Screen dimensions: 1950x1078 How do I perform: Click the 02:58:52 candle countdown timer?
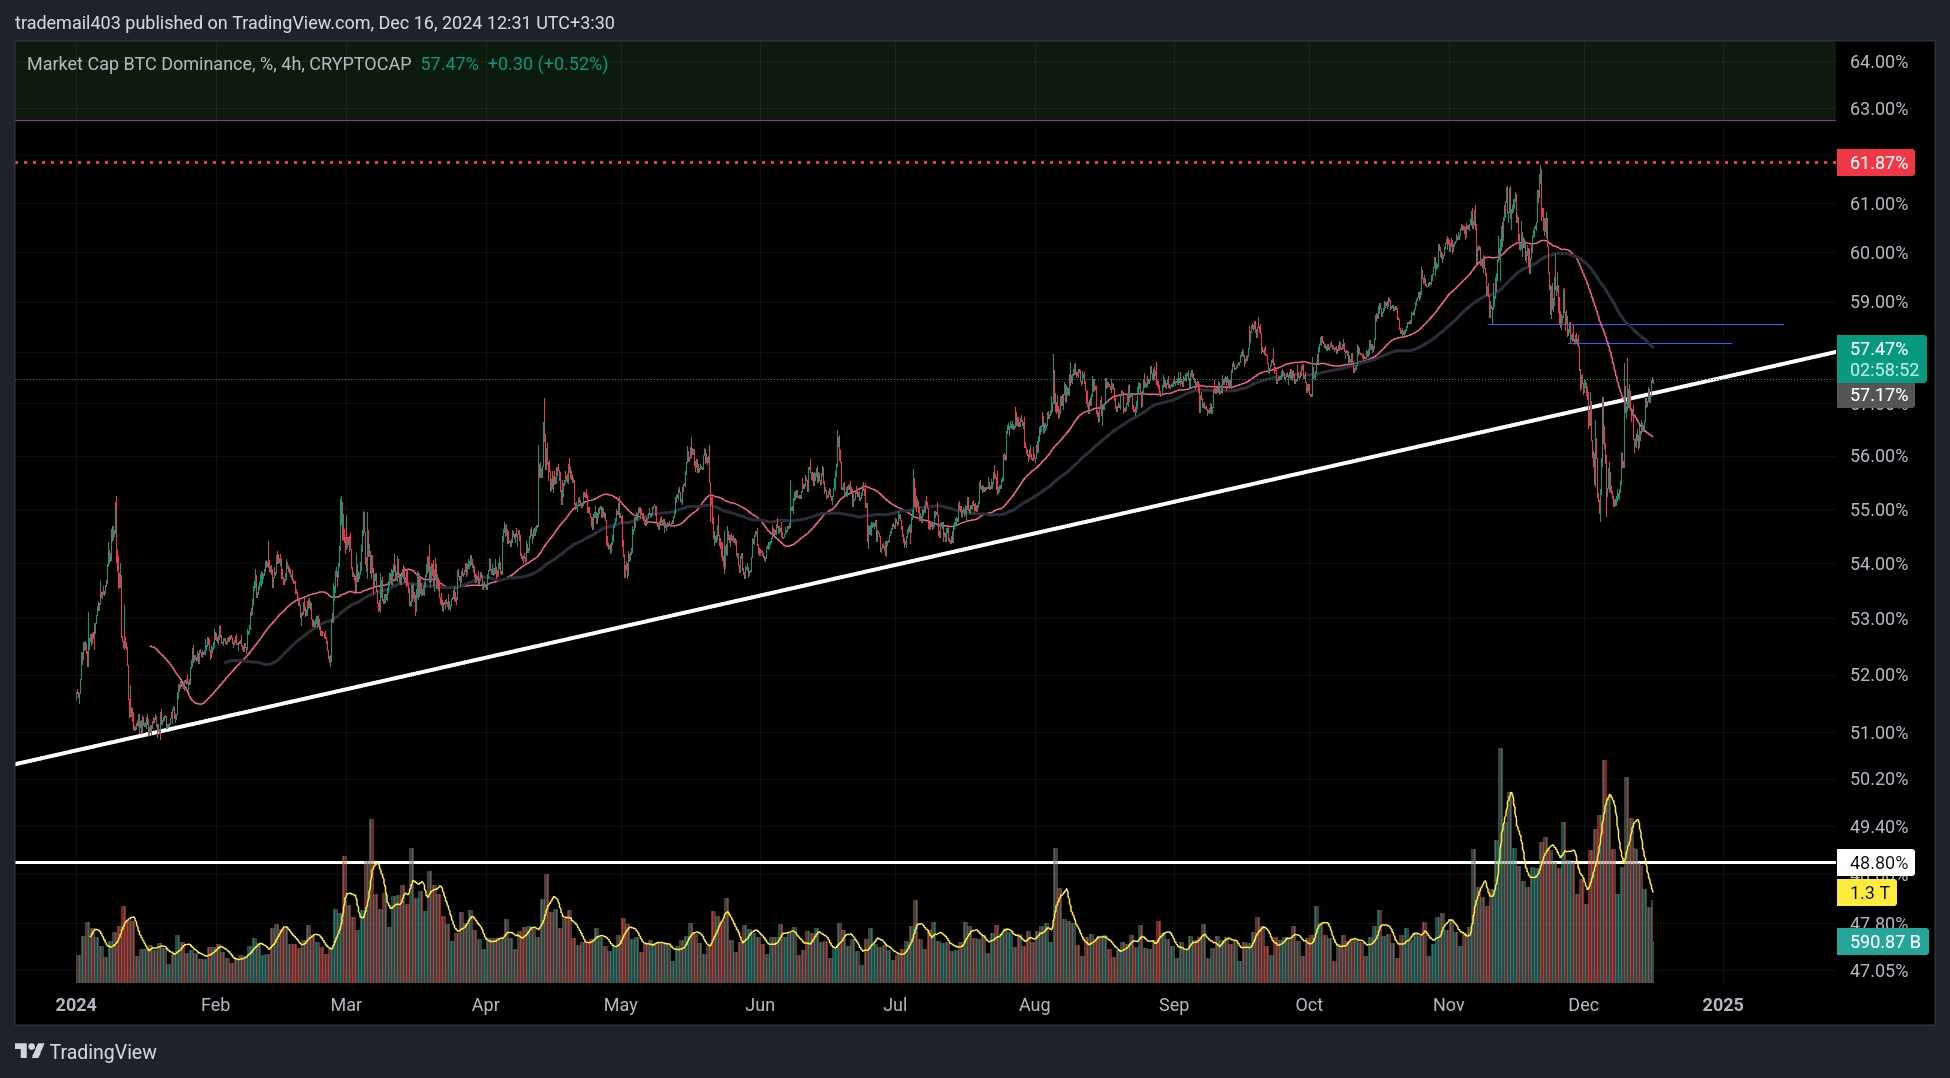click(x=1883, y=370)
